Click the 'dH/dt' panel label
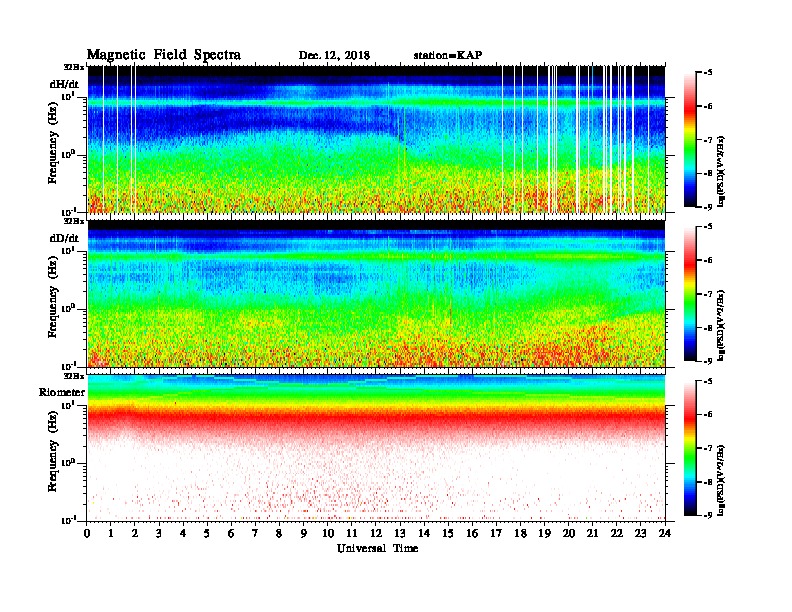This screenshot has height=612, width=792. pyautogui.click(x=64, y=84)
